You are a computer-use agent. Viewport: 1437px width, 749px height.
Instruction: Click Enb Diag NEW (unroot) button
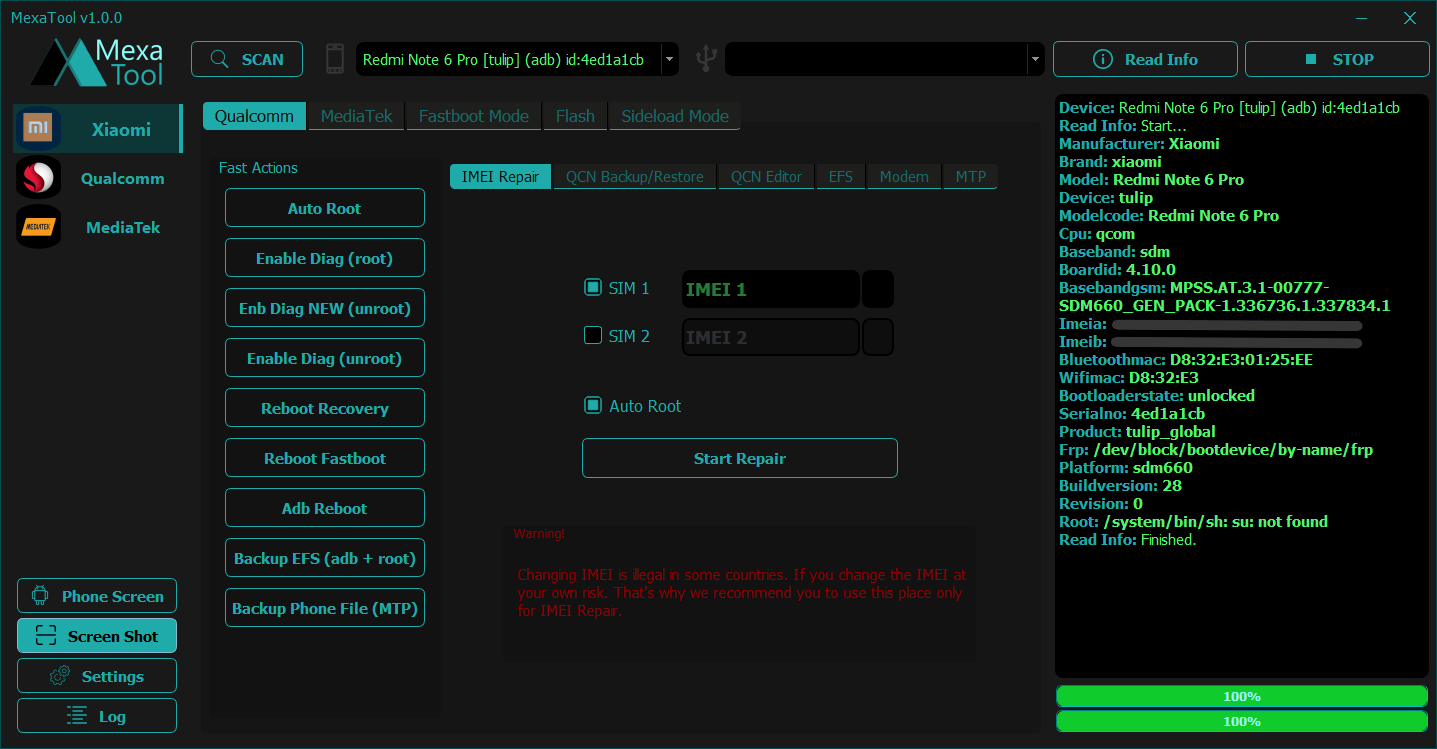click(x=325, y=308)
